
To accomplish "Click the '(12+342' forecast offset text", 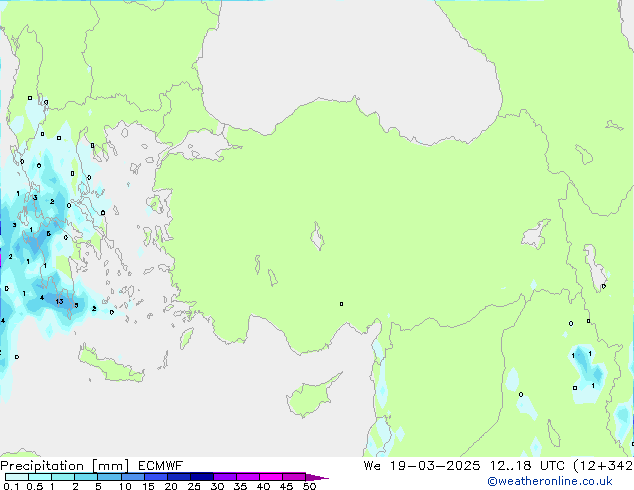I will point(603,466).
